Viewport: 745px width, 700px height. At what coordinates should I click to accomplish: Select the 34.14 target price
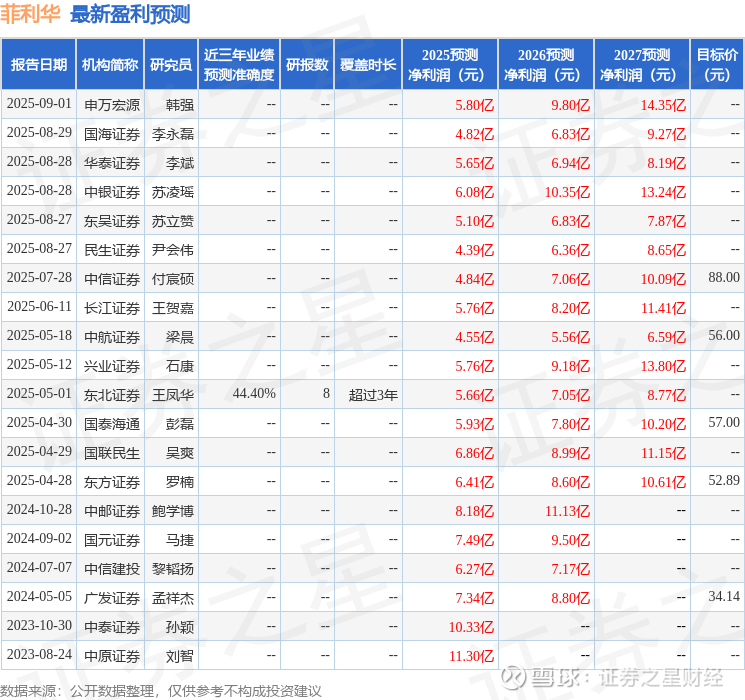pyautogui.click(x=724, y=596)
